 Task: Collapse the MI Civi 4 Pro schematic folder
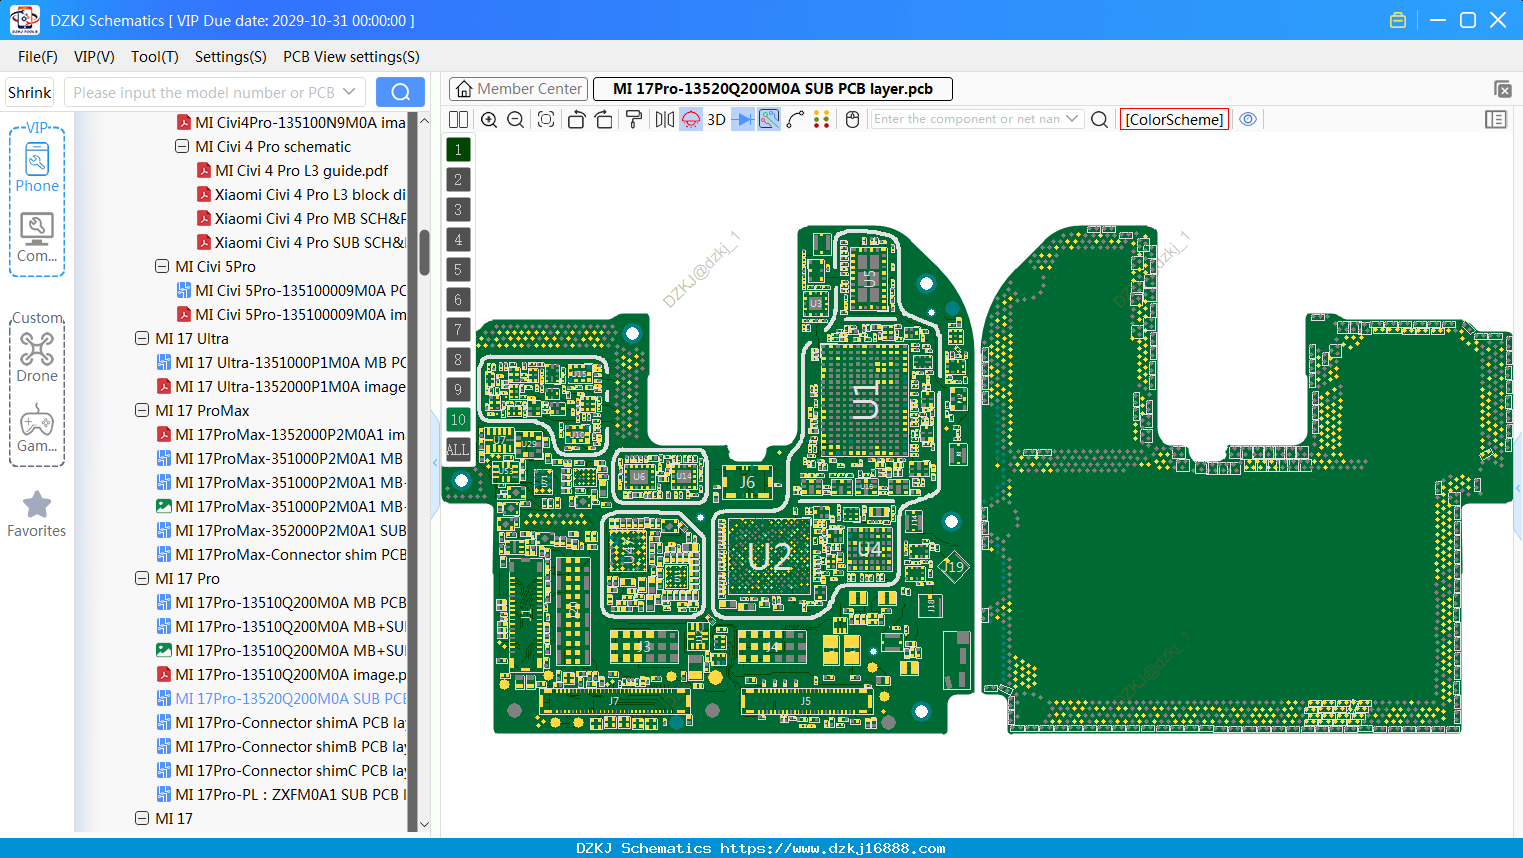(182, 146)
